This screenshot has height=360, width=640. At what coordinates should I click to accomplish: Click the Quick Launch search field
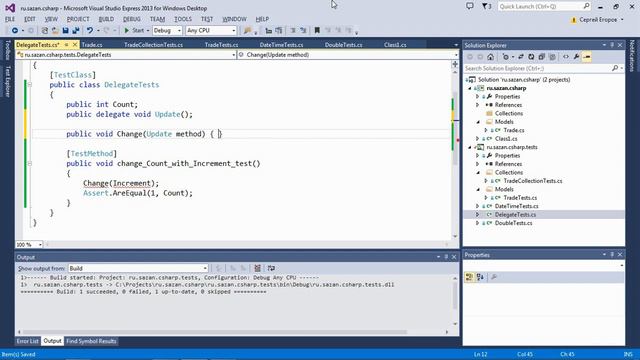[x=544, y=6]
